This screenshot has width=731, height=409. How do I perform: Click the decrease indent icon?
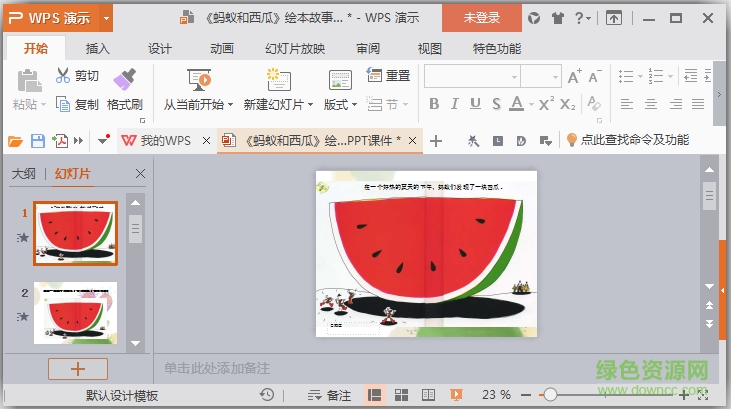pos(690,76)
